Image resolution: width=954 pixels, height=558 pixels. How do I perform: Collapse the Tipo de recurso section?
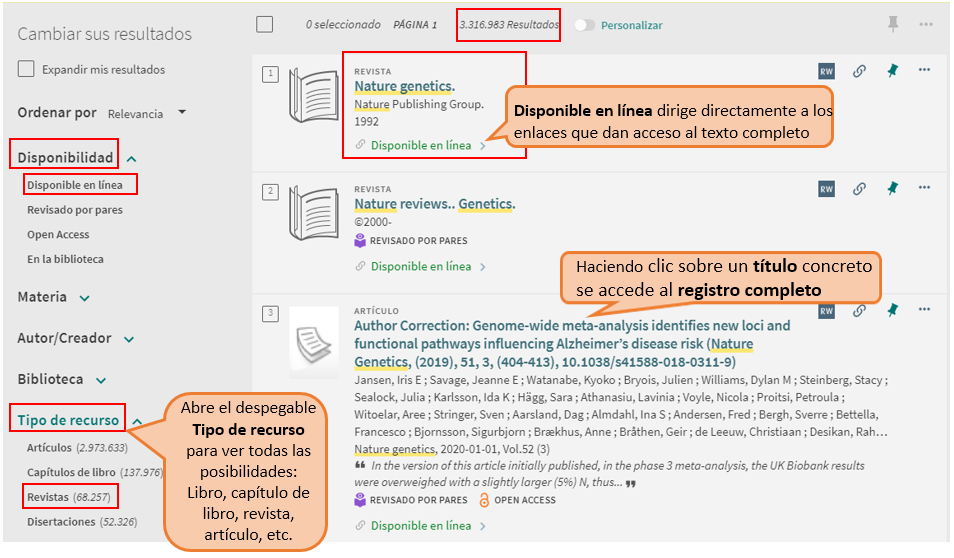[136, 422]
